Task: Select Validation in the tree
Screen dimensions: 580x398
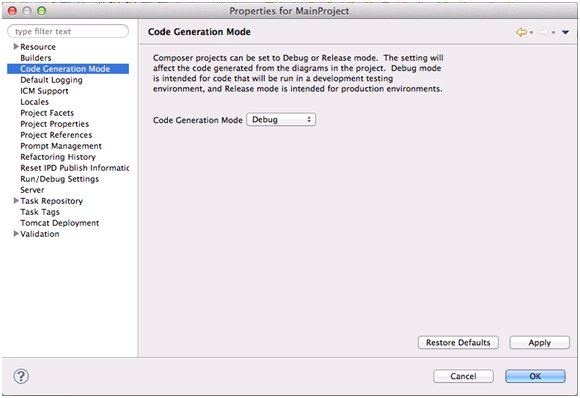Action: (40, 234)
